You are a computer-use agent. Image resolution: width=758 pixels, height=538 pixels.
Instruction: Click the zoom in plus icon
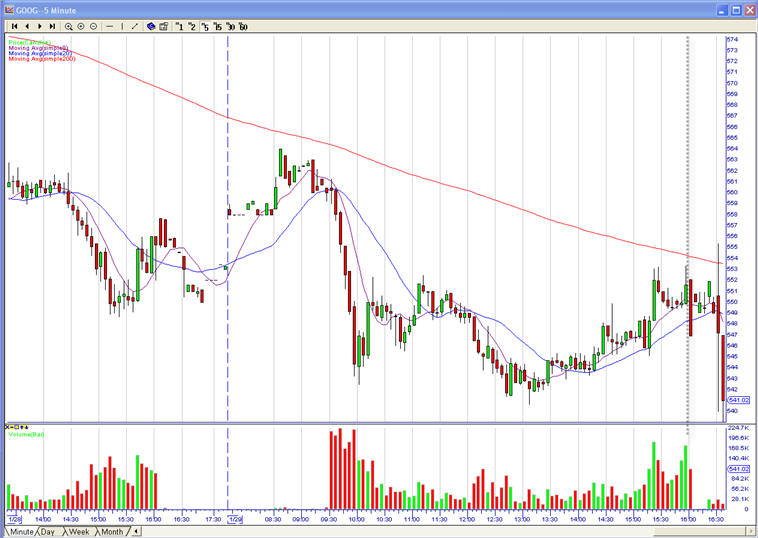[x=81, y=26]
